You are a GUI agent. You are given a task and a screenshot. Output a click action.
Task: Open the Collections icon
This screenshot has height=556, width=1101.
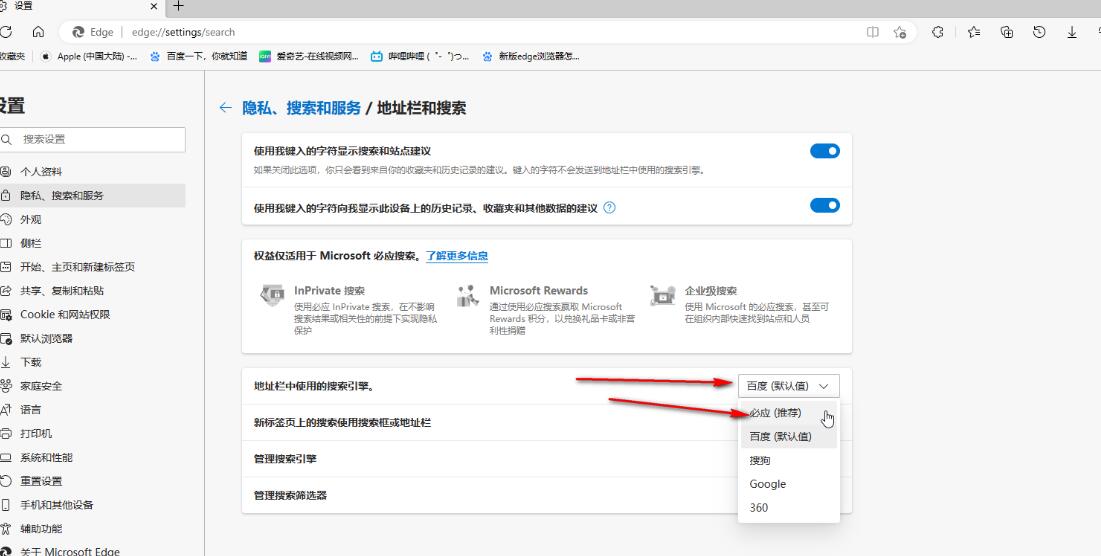(x=1007, y=32)
